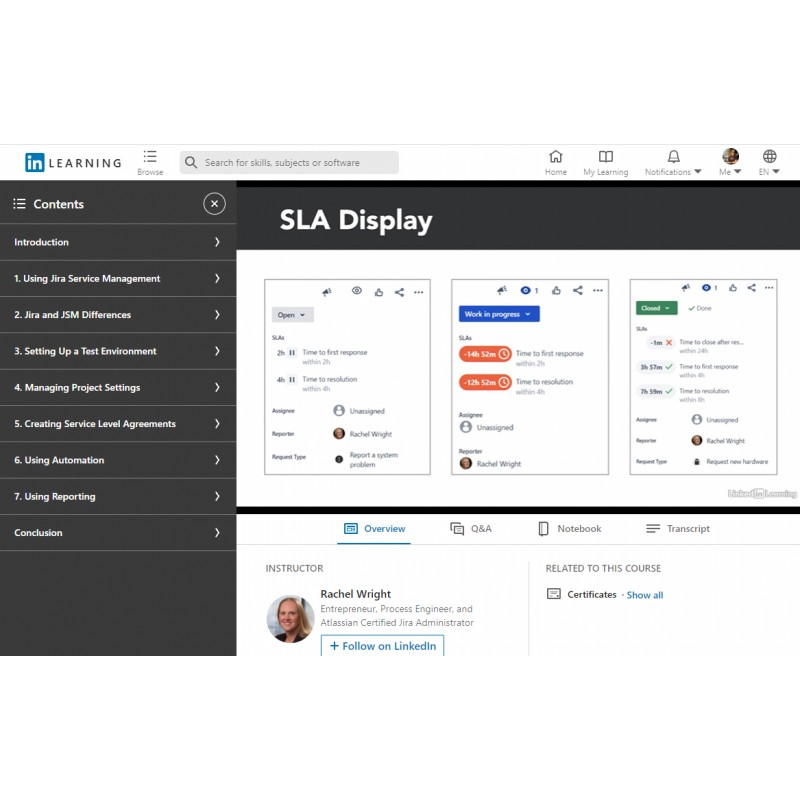Expand 1. Using Jira Service Management

[118, 278]
